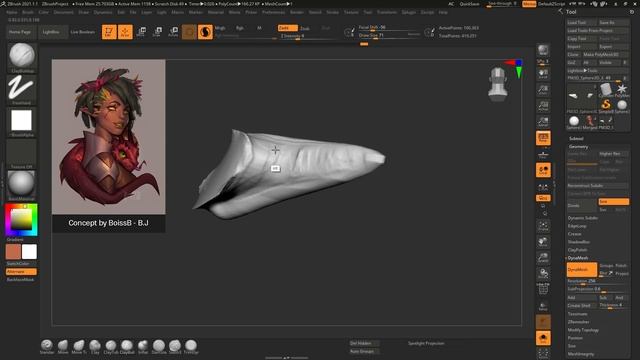Screen dimensions: 640x360
Task: Open the Brush menu
Action: coord(28,13)
